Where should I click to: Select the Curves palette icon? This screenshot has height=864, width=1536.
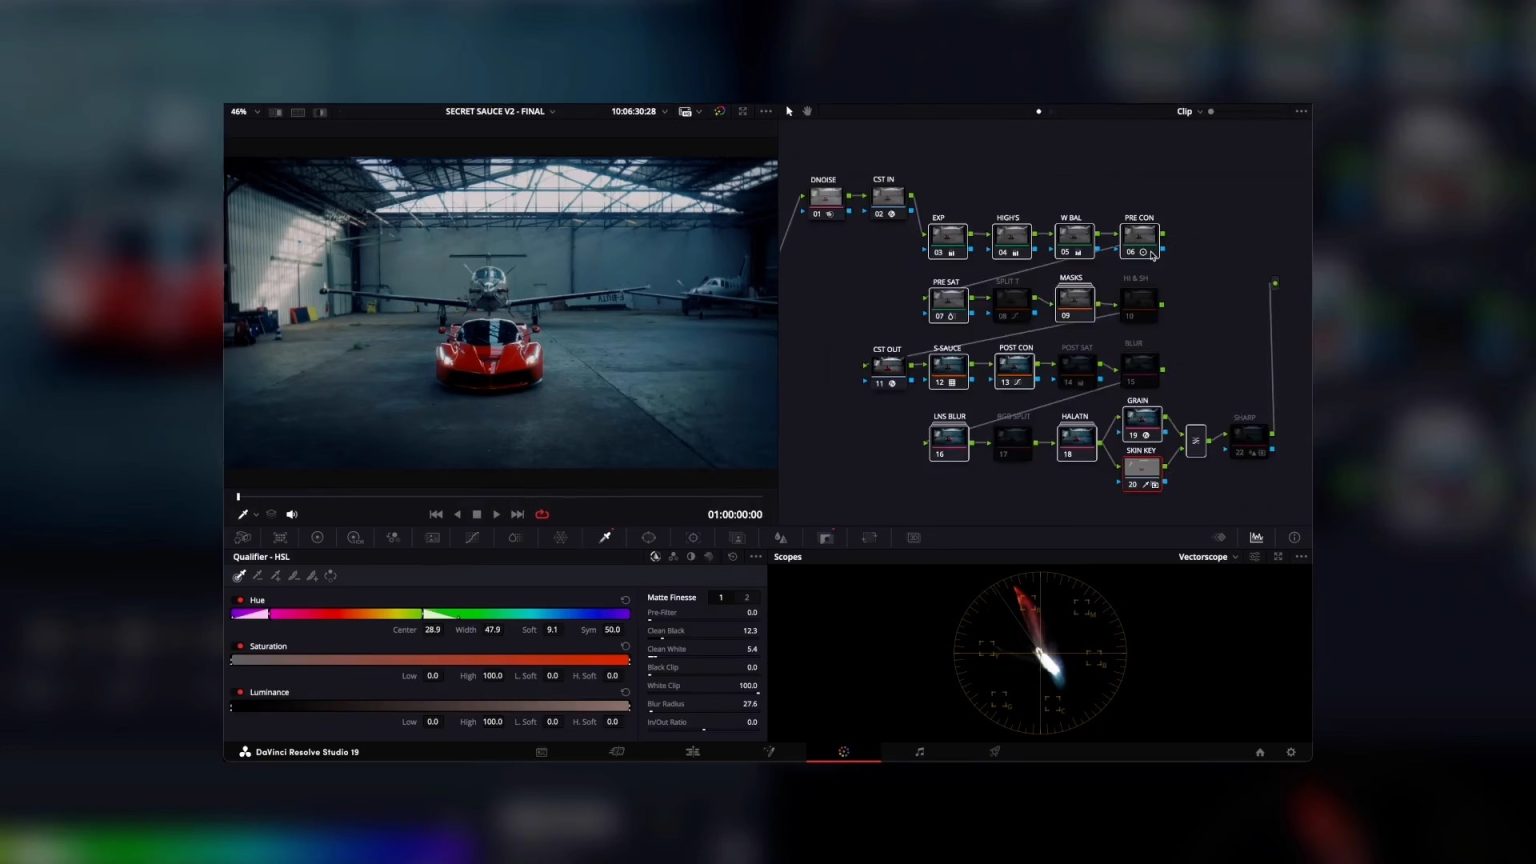[x=472, y=538]
